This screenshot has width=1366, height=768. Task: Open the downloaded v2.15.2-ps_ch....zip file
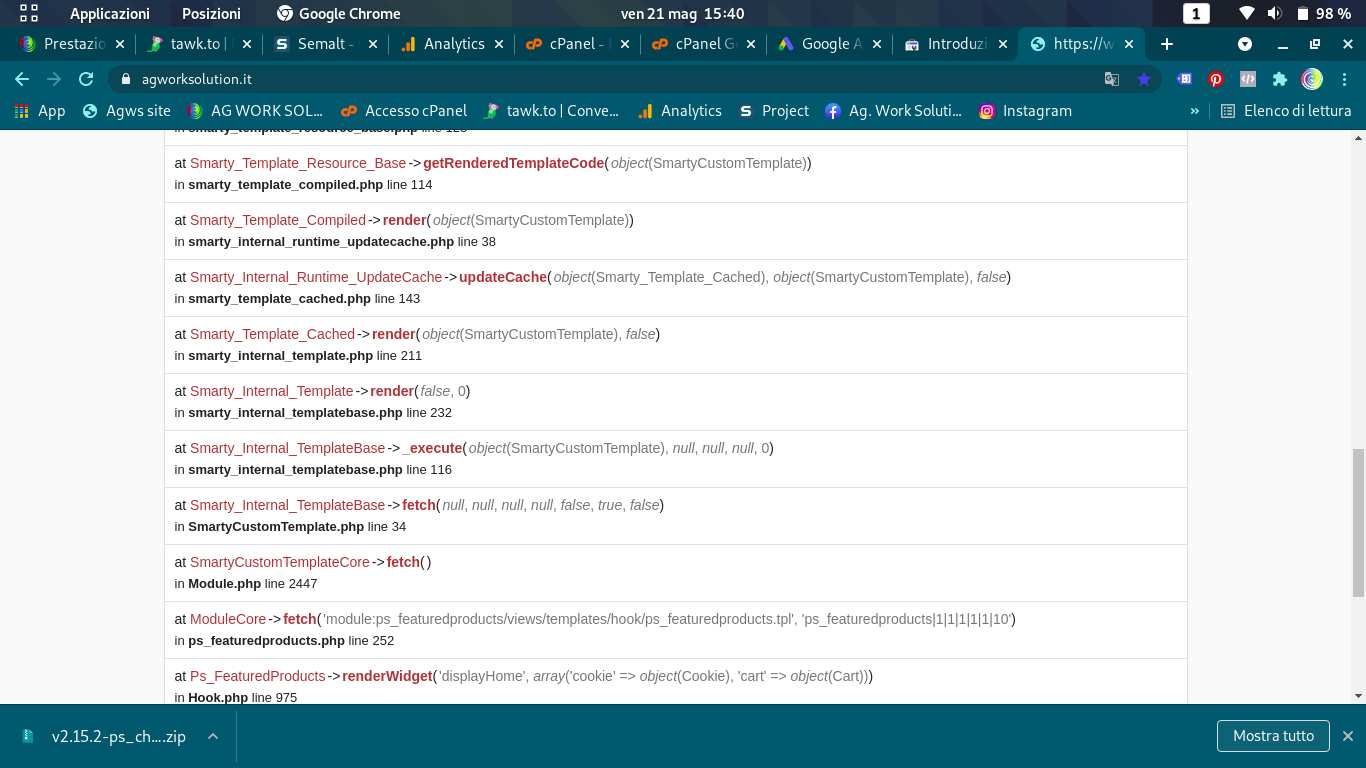pos(104,736)
